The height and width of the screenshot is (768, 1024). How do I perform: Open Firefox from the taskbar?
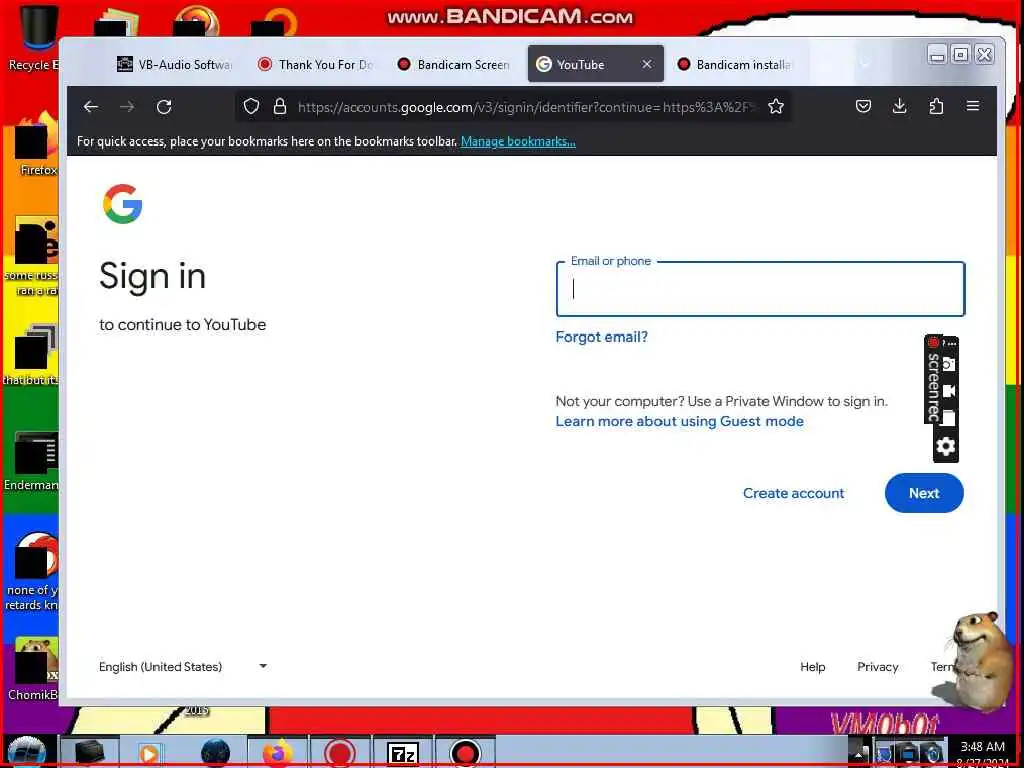click(x=278, y=752)
